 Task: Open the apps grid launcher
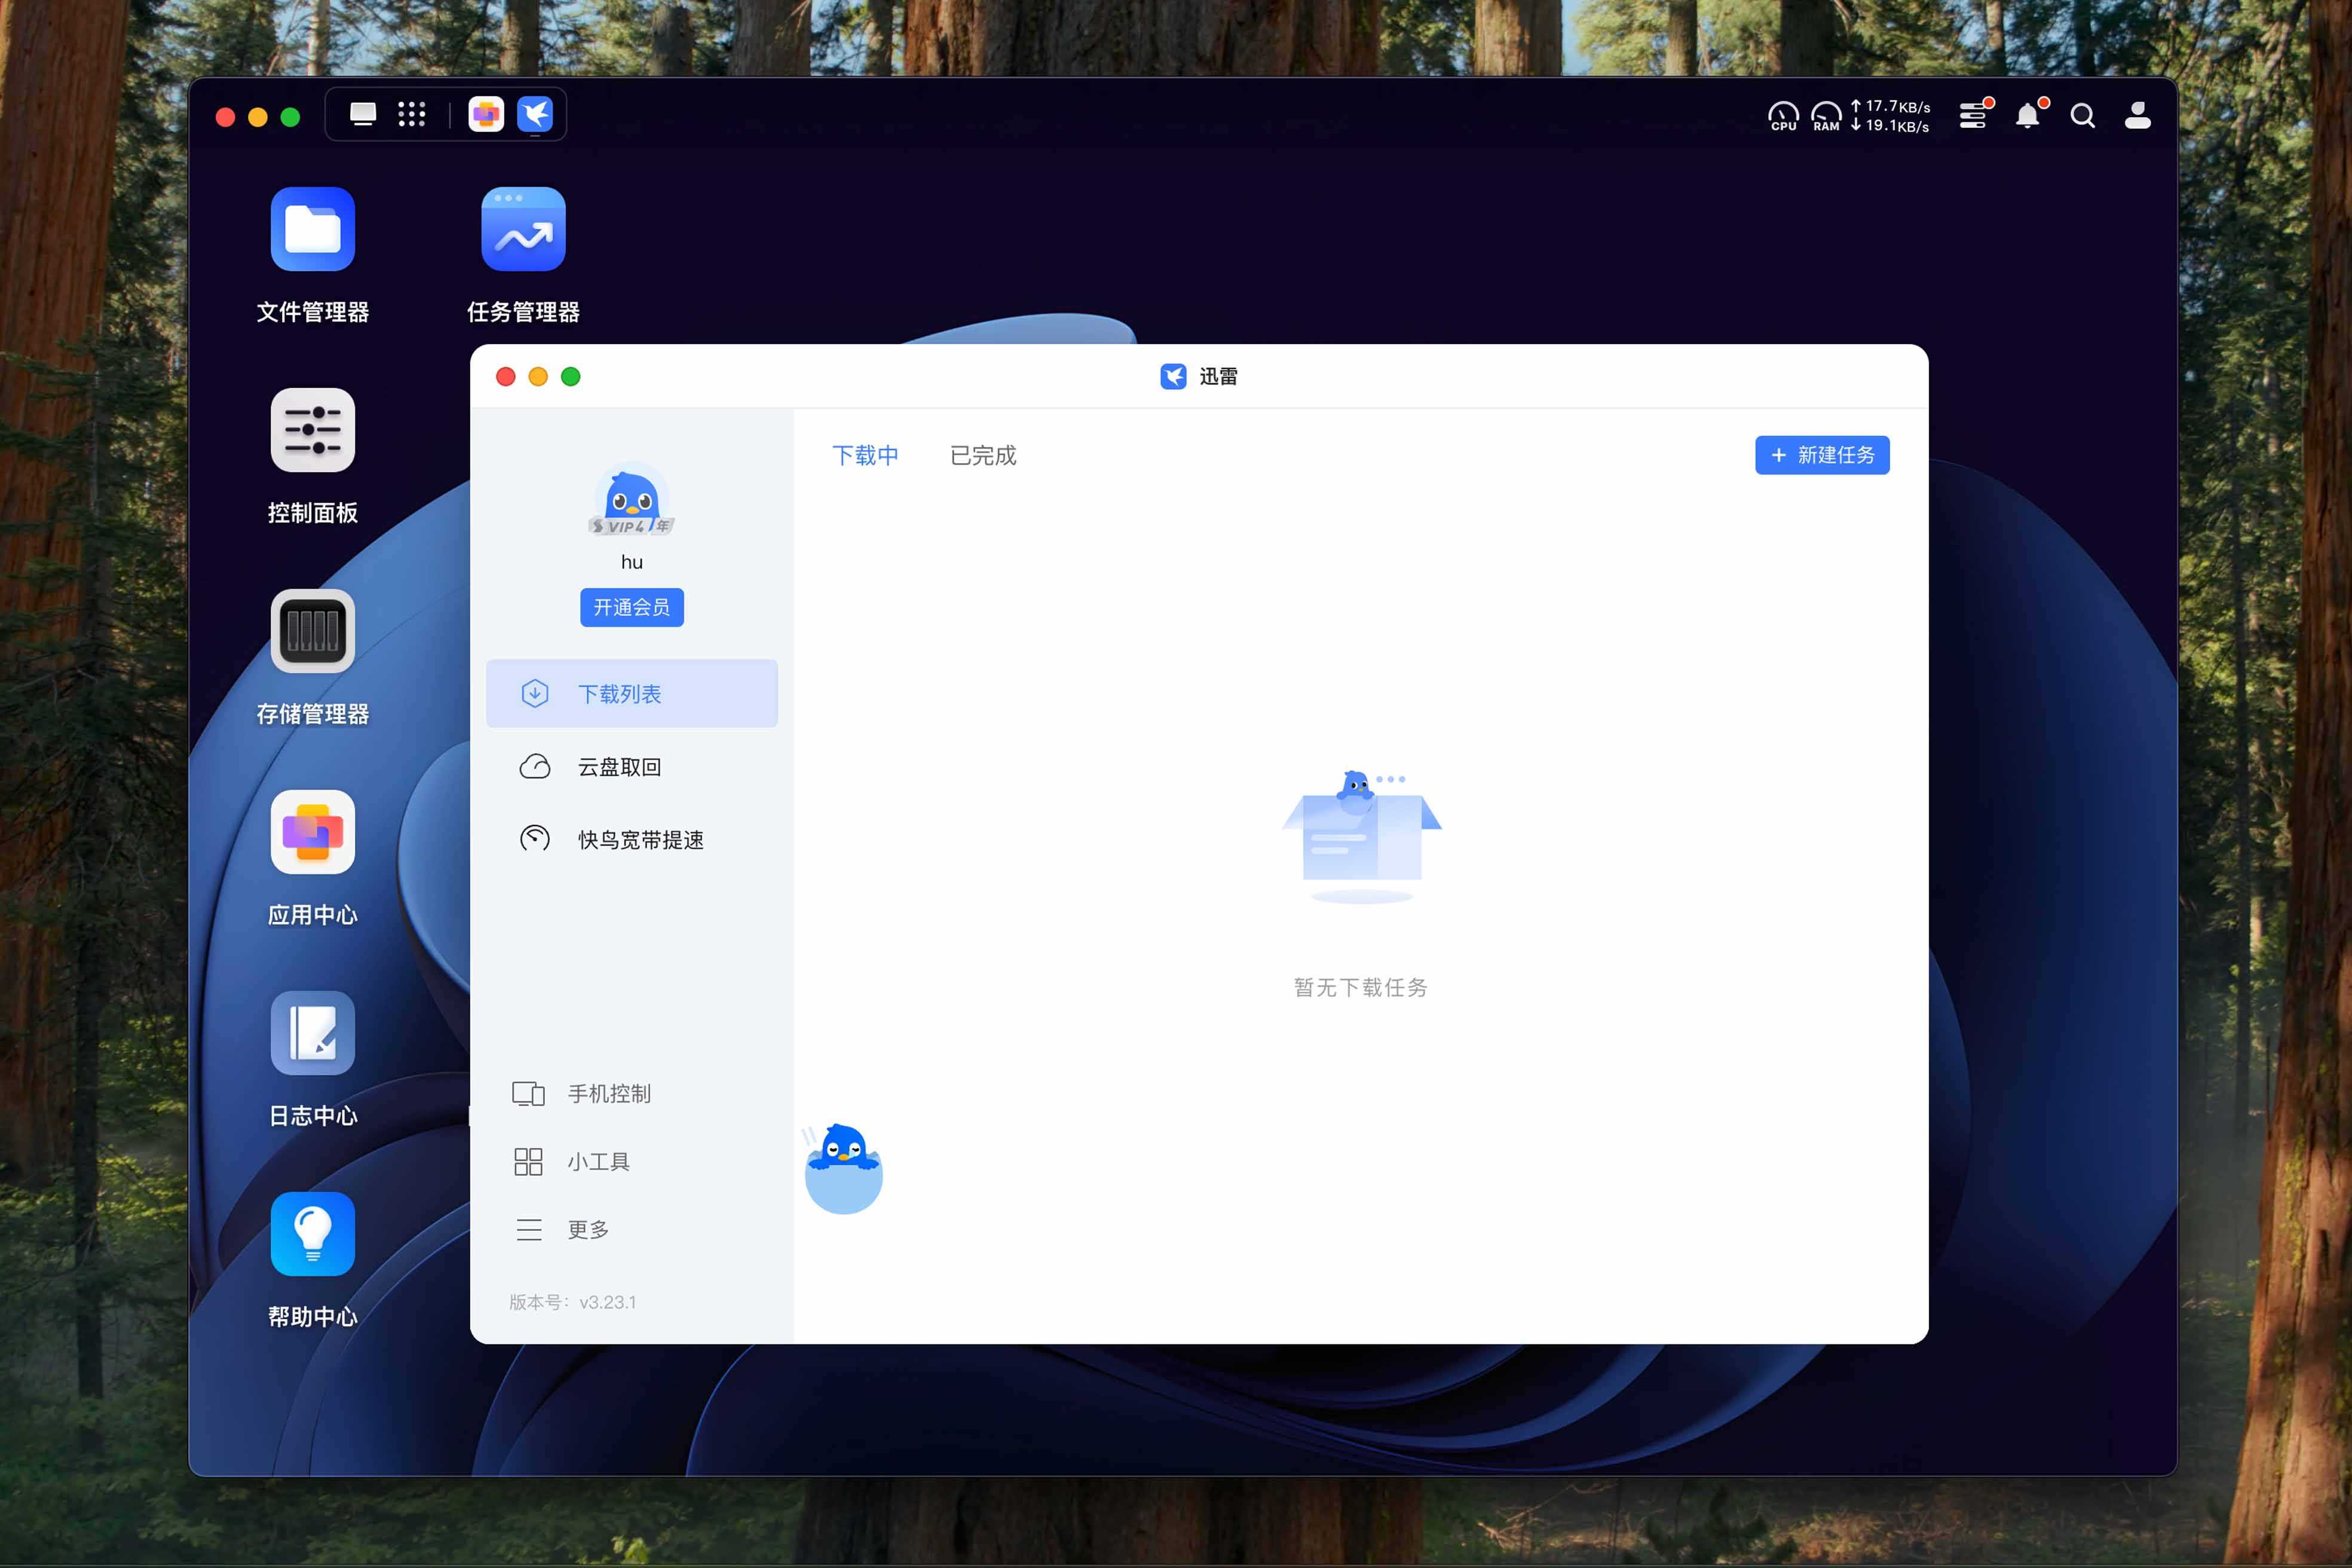click(411, 114)
